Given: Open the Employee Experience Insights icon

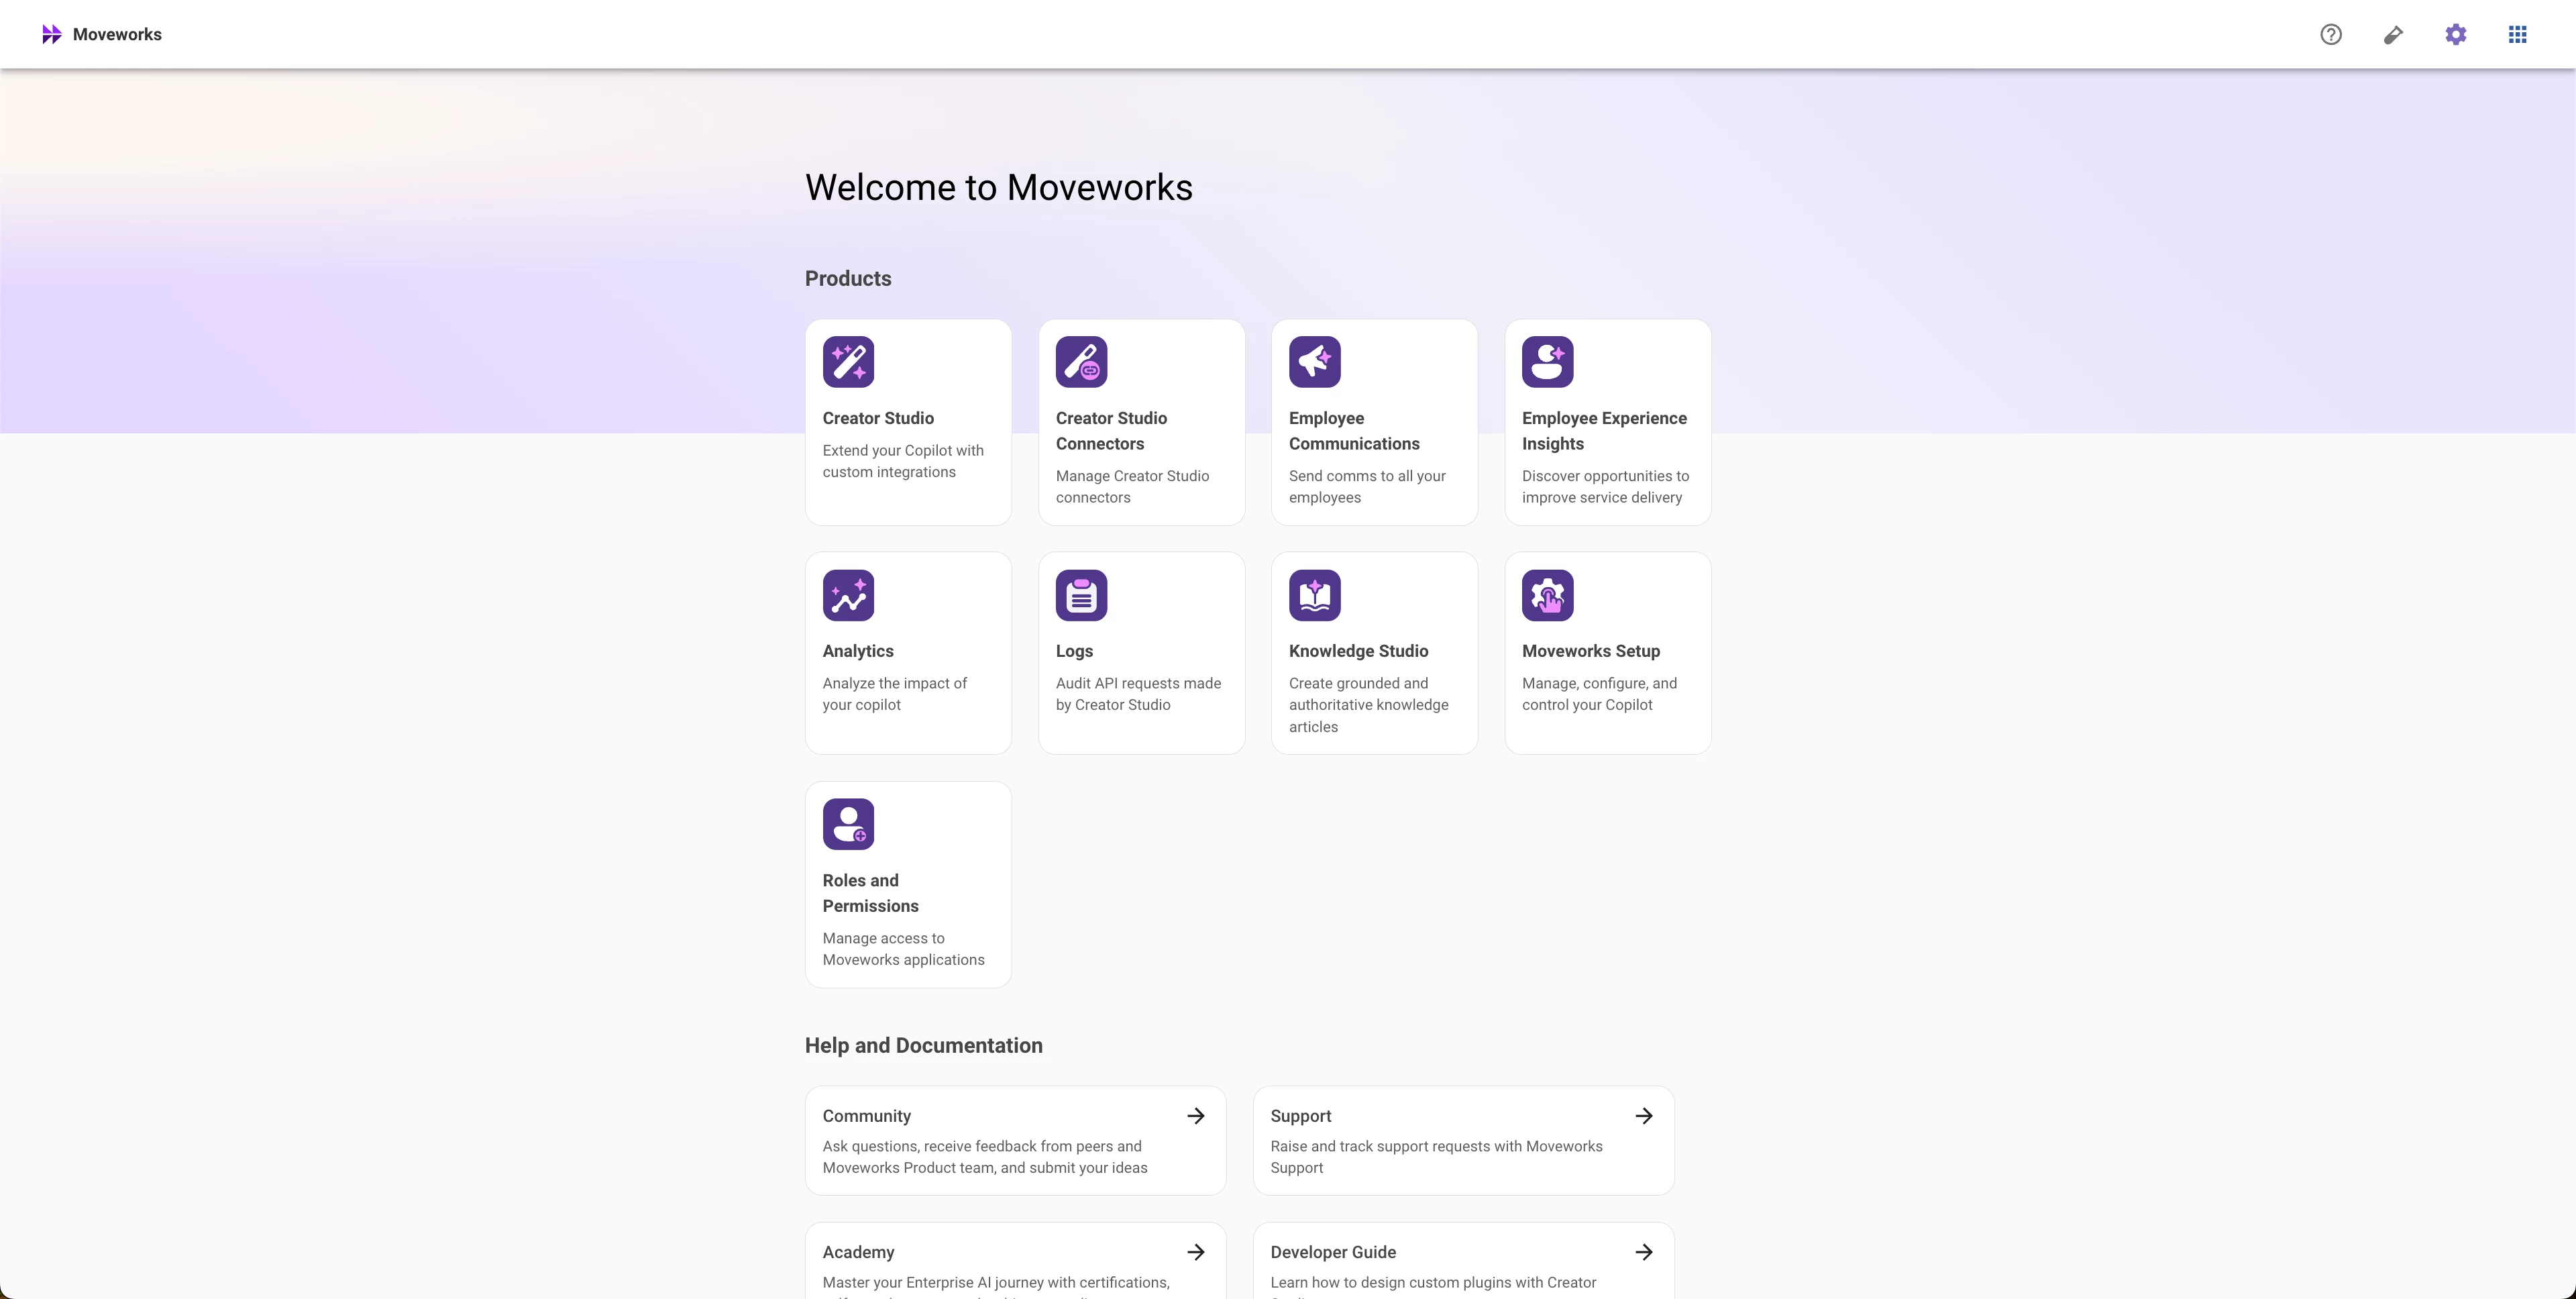Looking at the screenshot, I should (x=1547, y=362).
